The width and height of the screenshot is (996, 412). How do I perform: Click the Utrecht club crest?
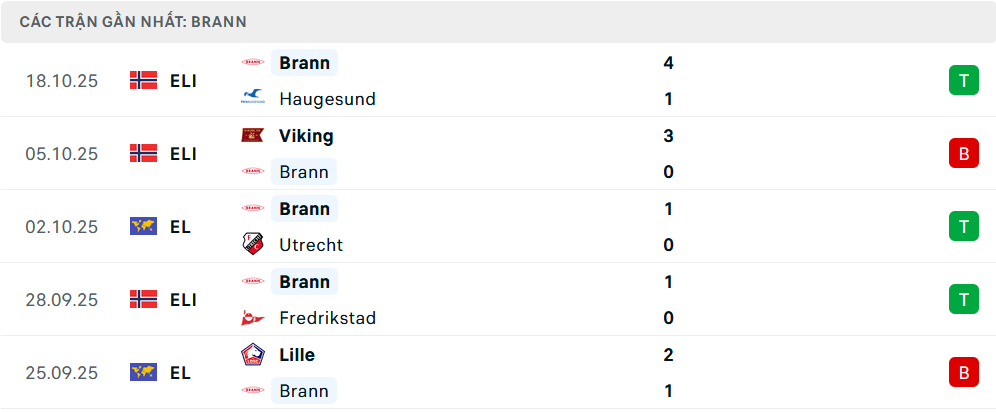(252, 244)
